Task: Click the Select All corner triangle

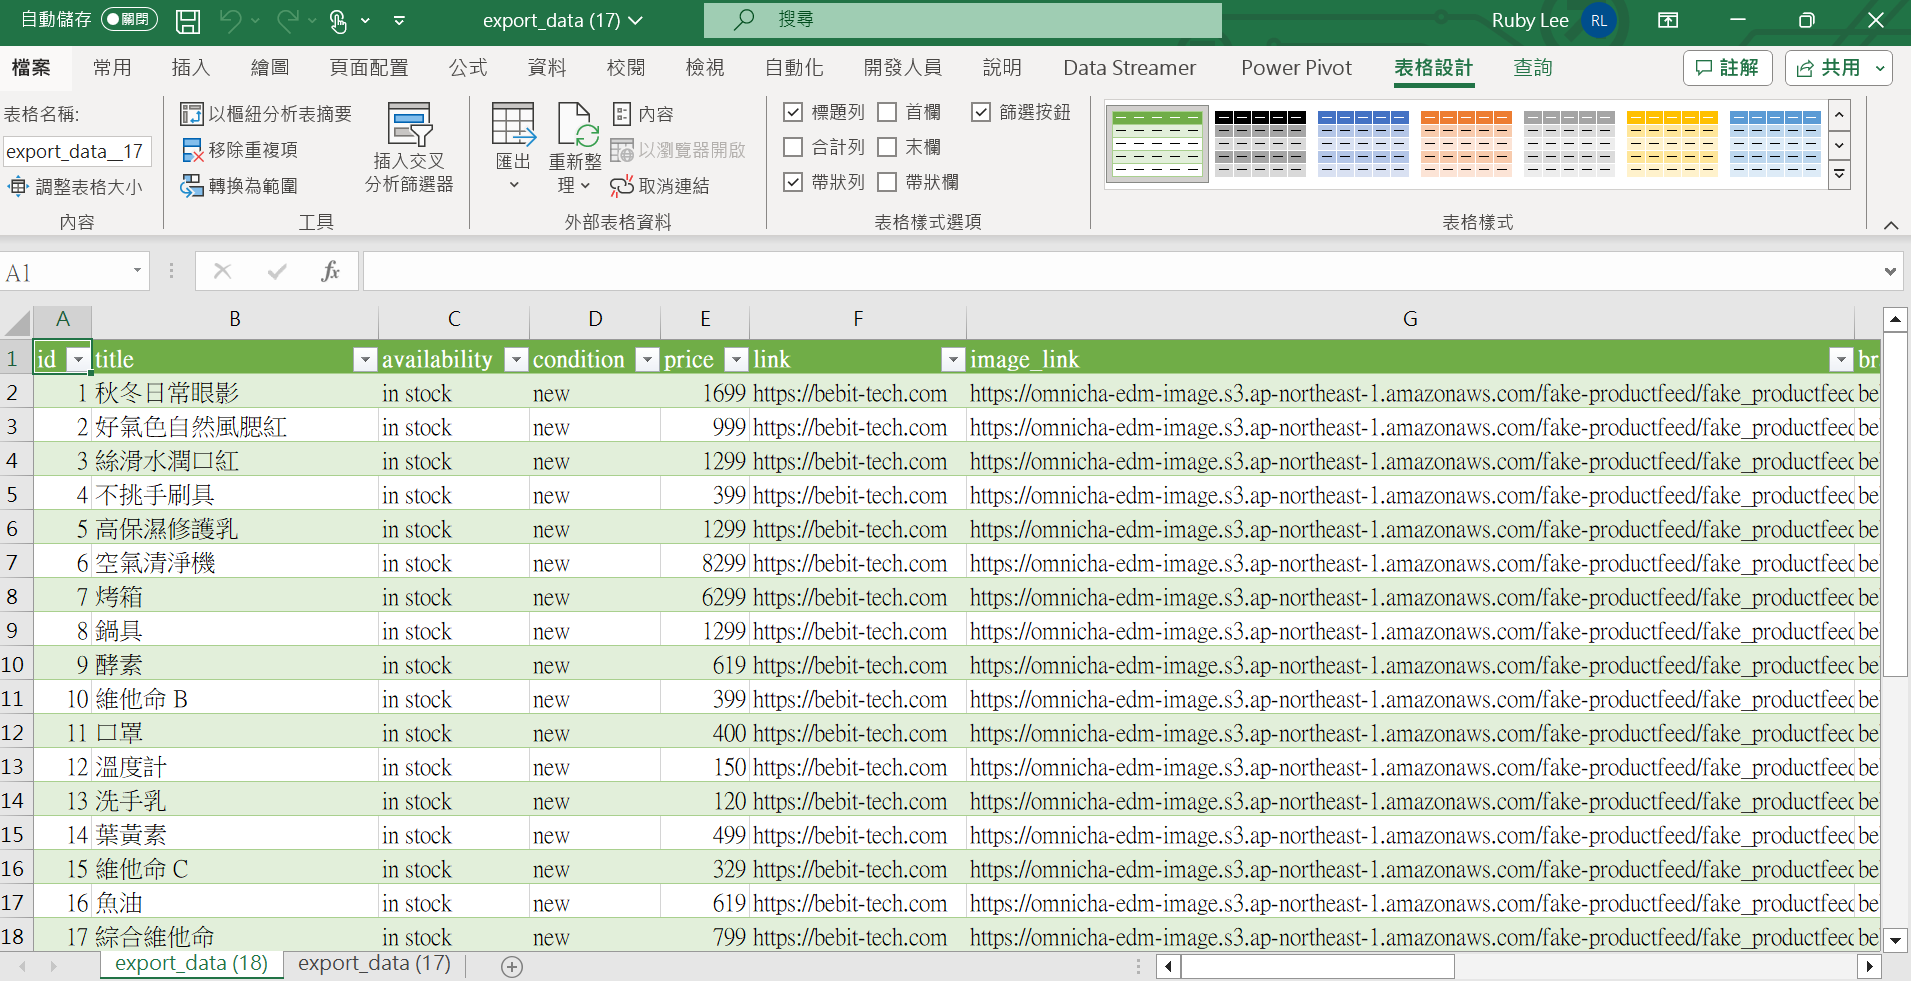Action: pos(18,322)
